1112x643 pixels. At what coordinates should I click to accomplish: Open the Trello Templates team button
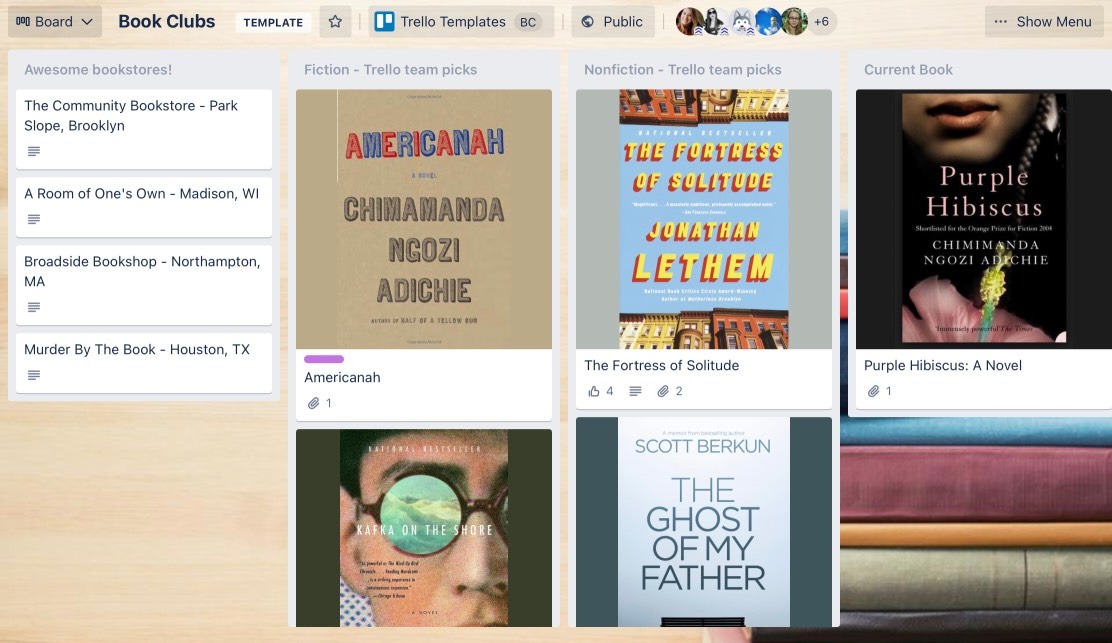(x=461, y=22)
